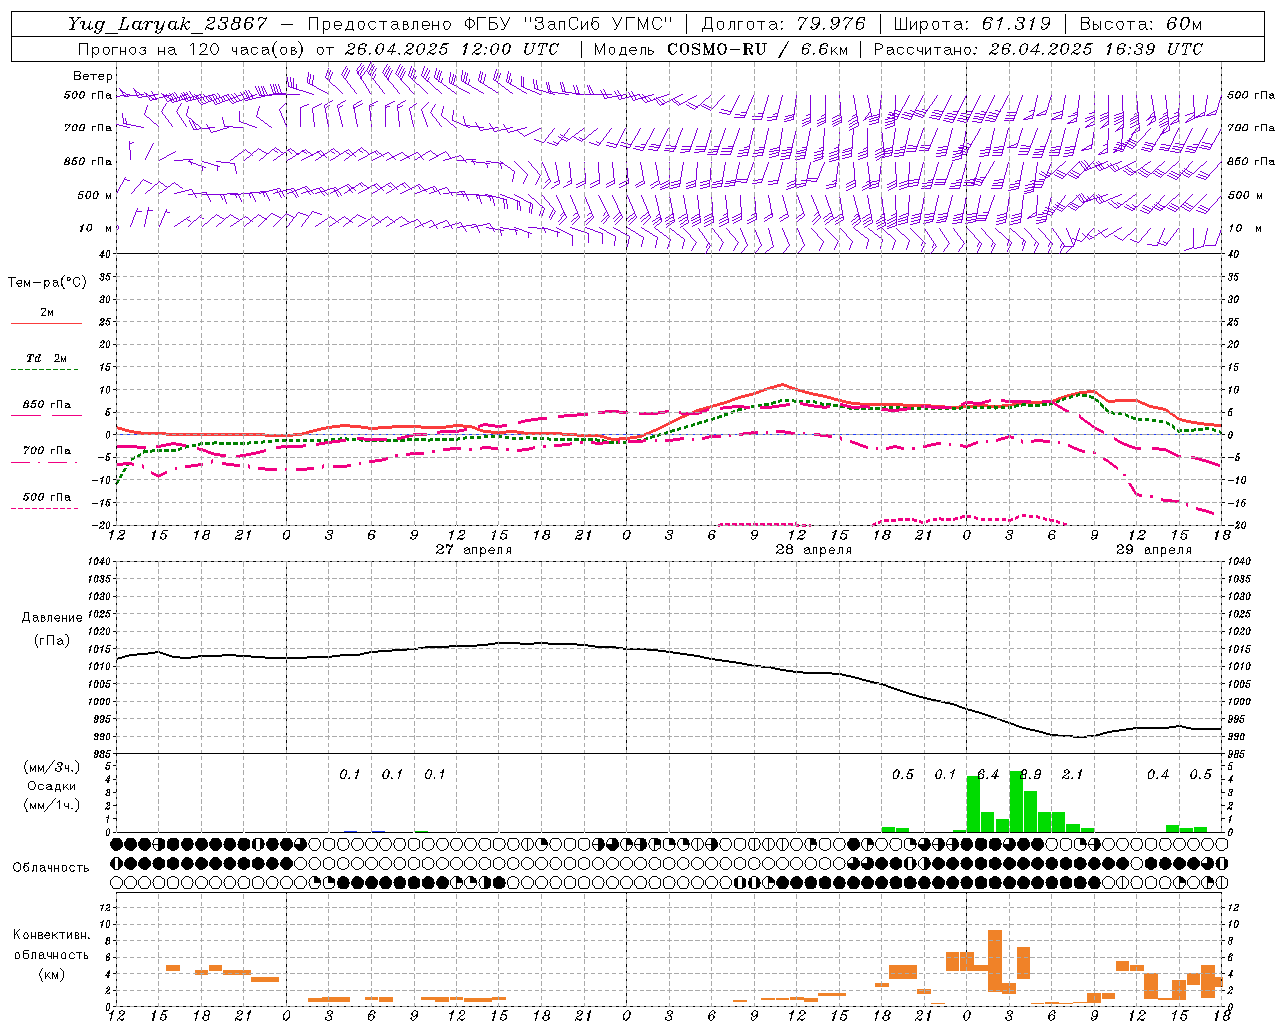Click the Тем-ра(°C) panel label
Image resolution: width=1280 pixels, height=1024 pixels.
47,283
